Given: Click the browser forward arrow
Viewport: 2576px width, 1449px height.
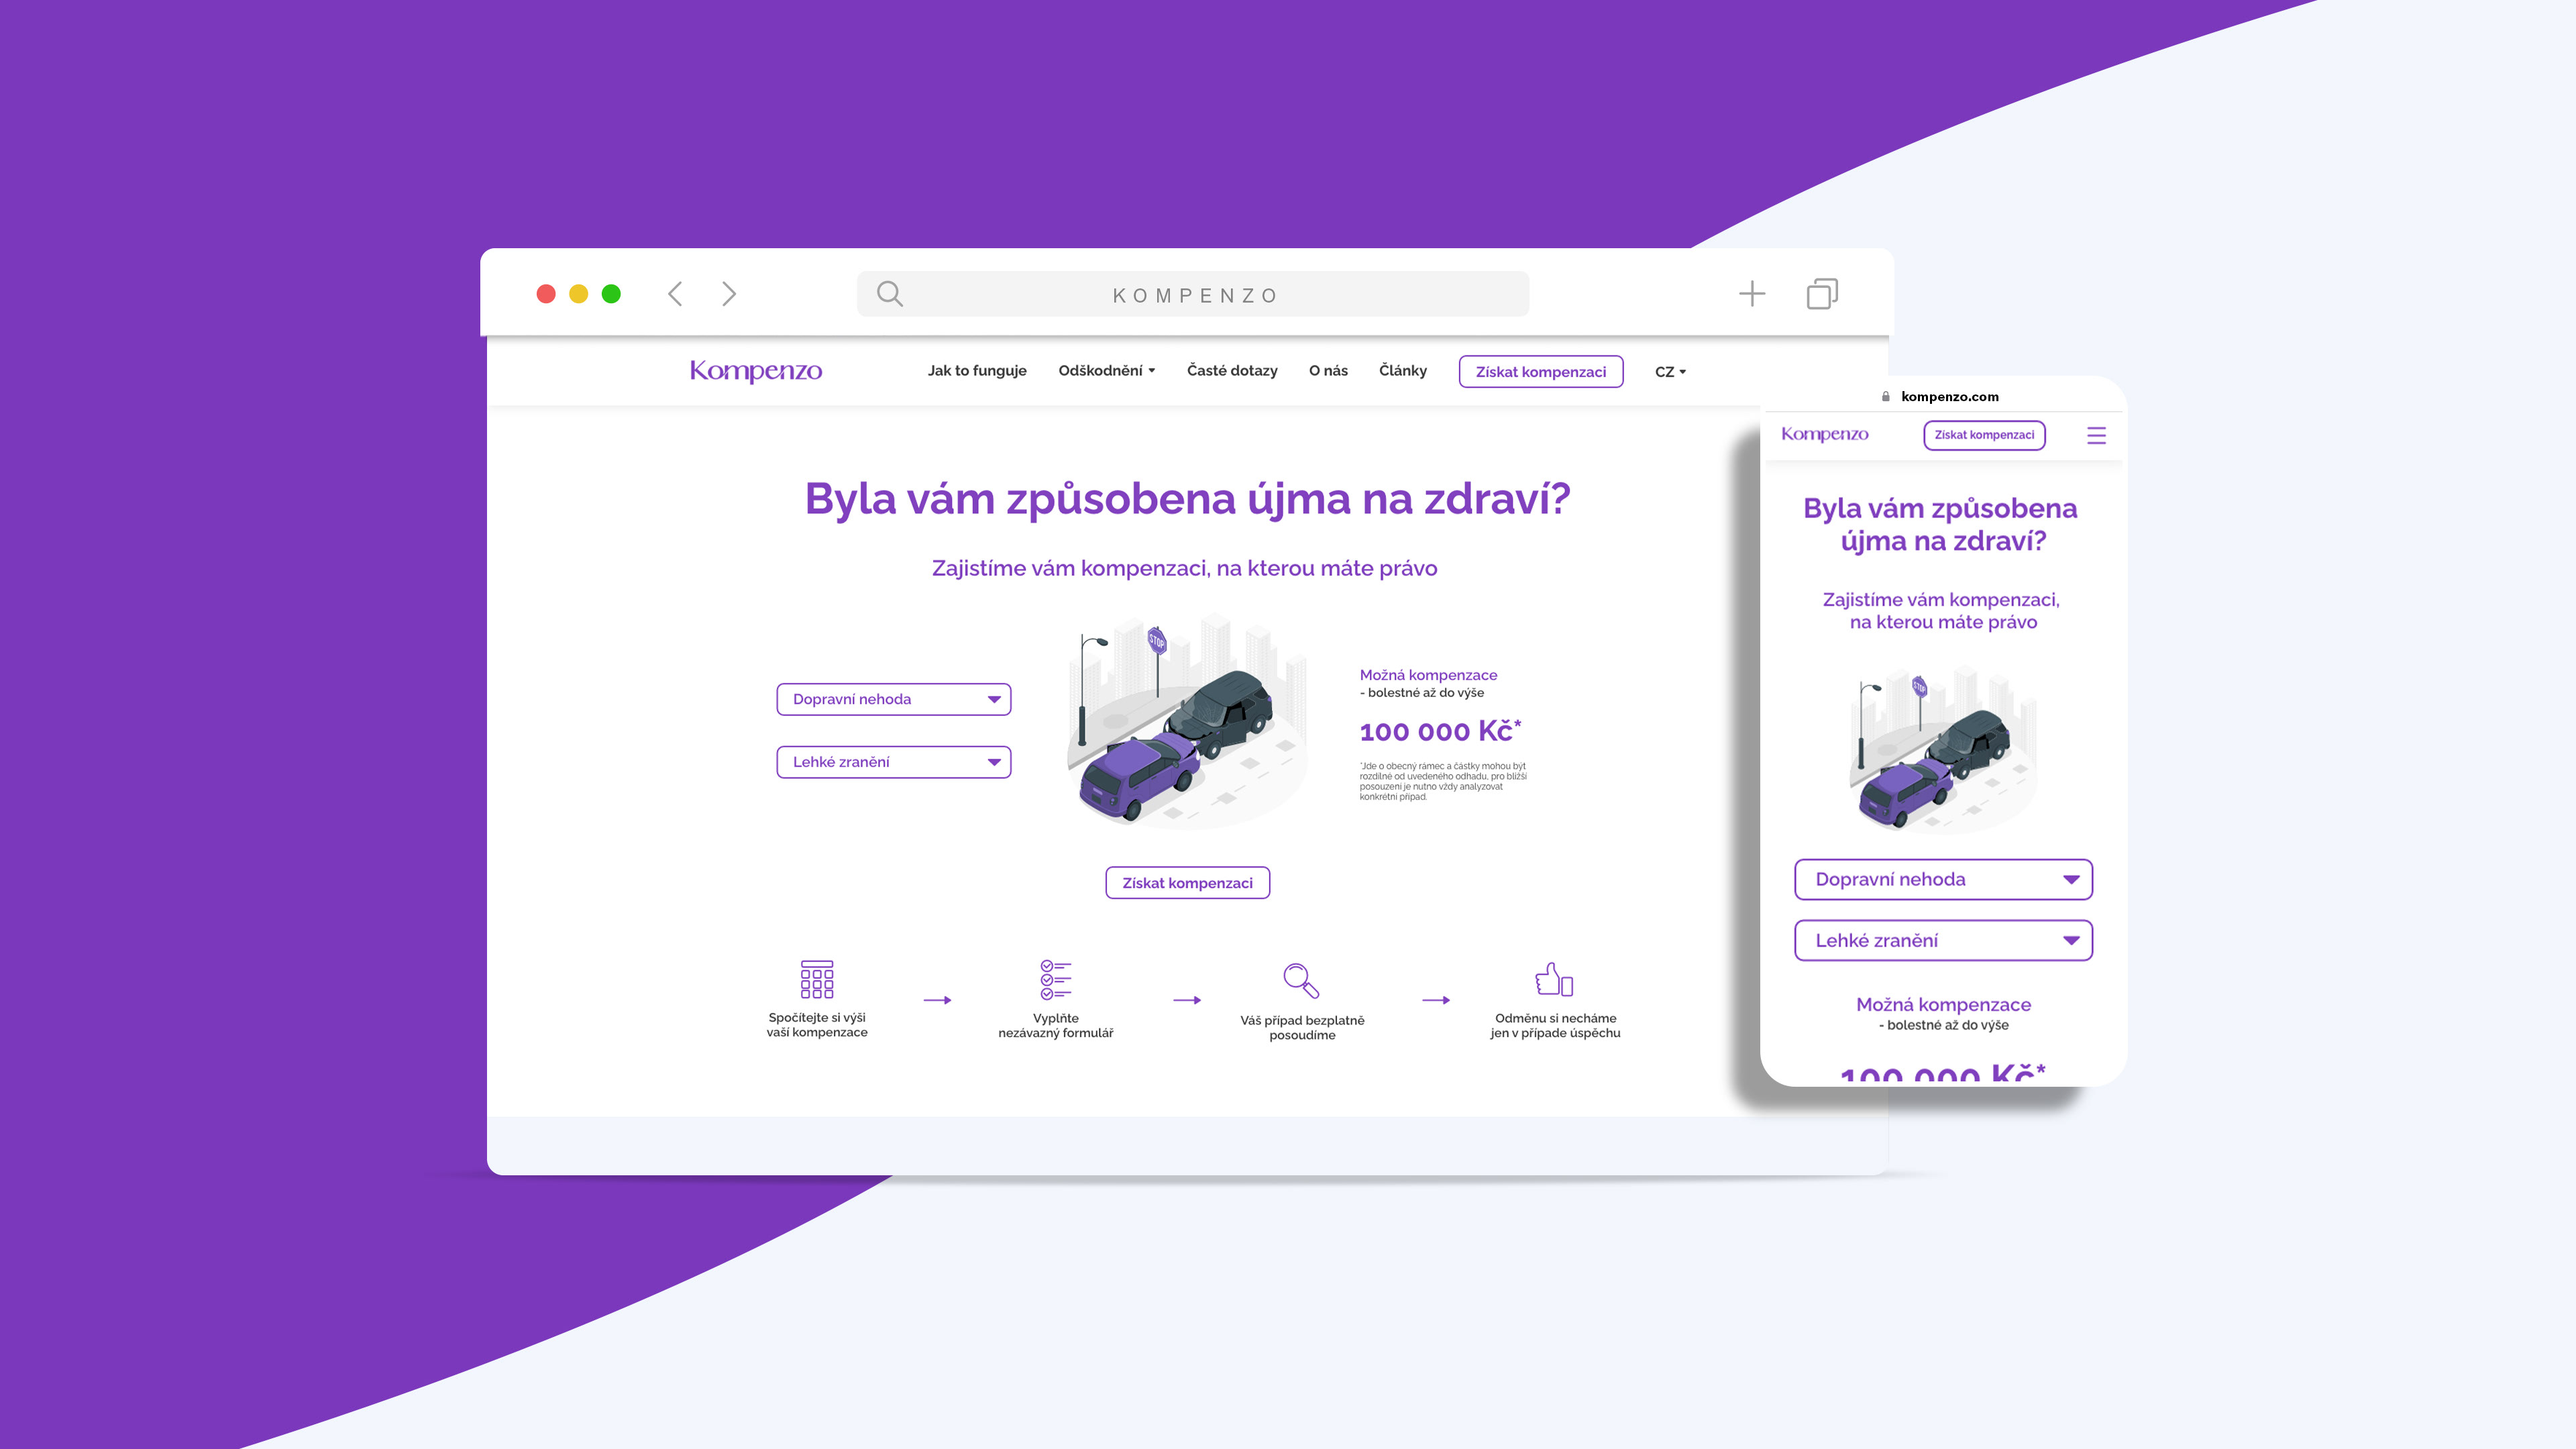Looking at the screenshot, I should coord(729,294).
